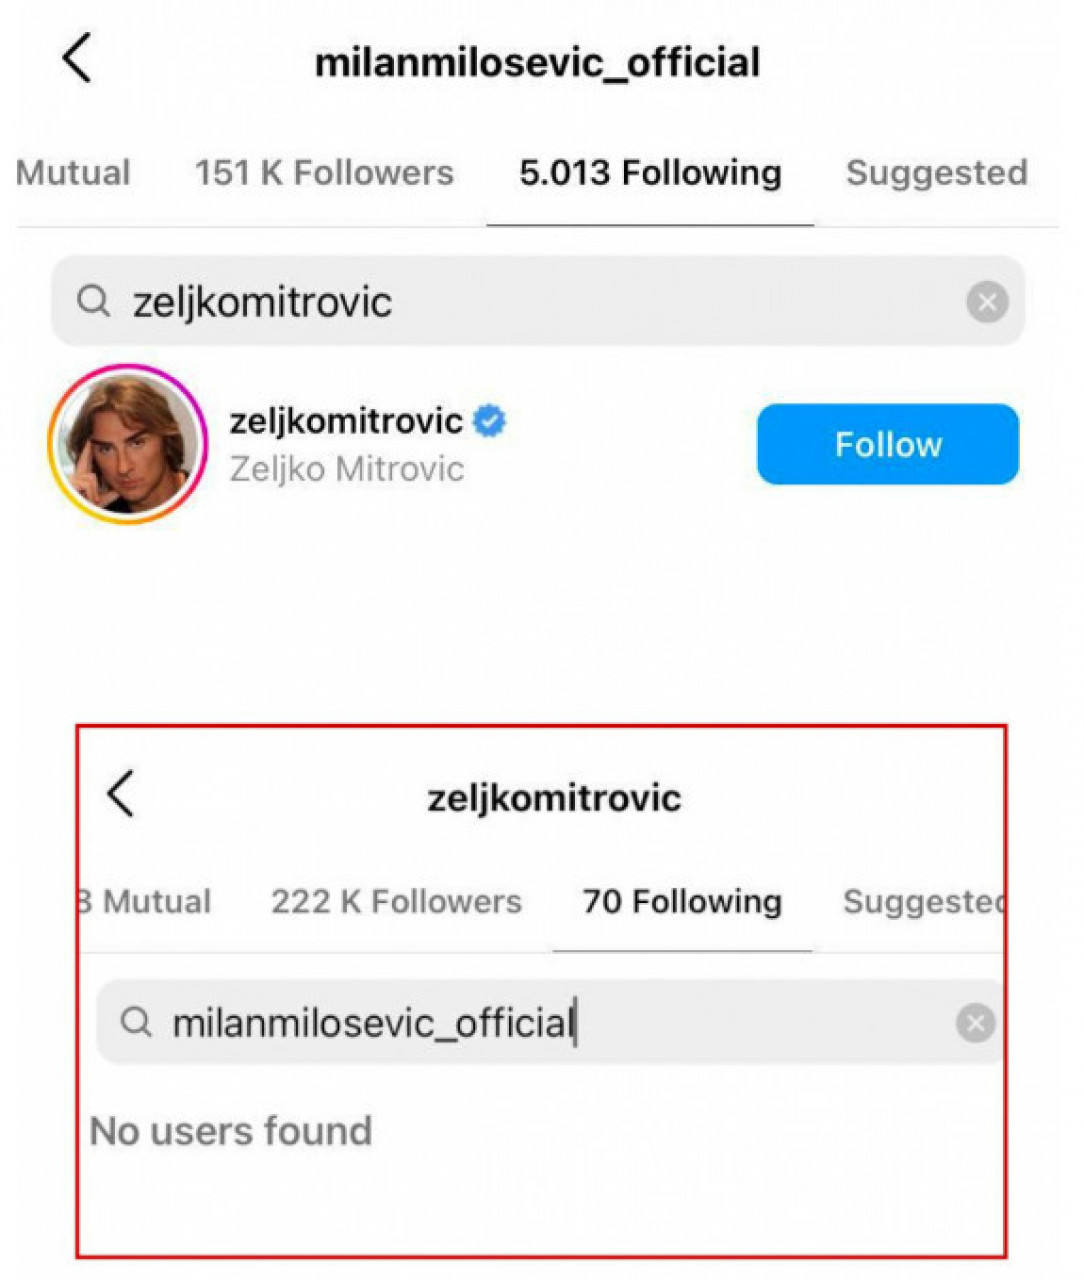This screenshot has width=1084, height=1280.
Task: Follow the zeljkomitrovic account
Action: (887, 444)
